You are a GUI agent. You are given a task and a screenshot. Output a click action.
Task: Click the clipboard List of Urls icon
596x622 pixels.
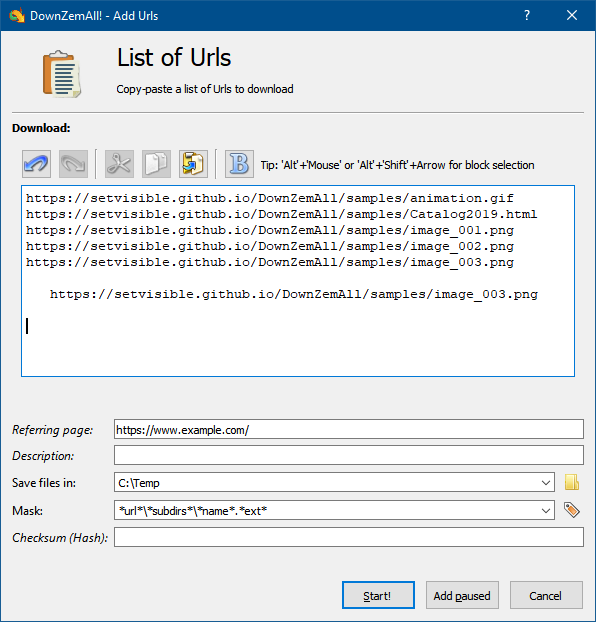pyautogui.click(x=62, y=74)
